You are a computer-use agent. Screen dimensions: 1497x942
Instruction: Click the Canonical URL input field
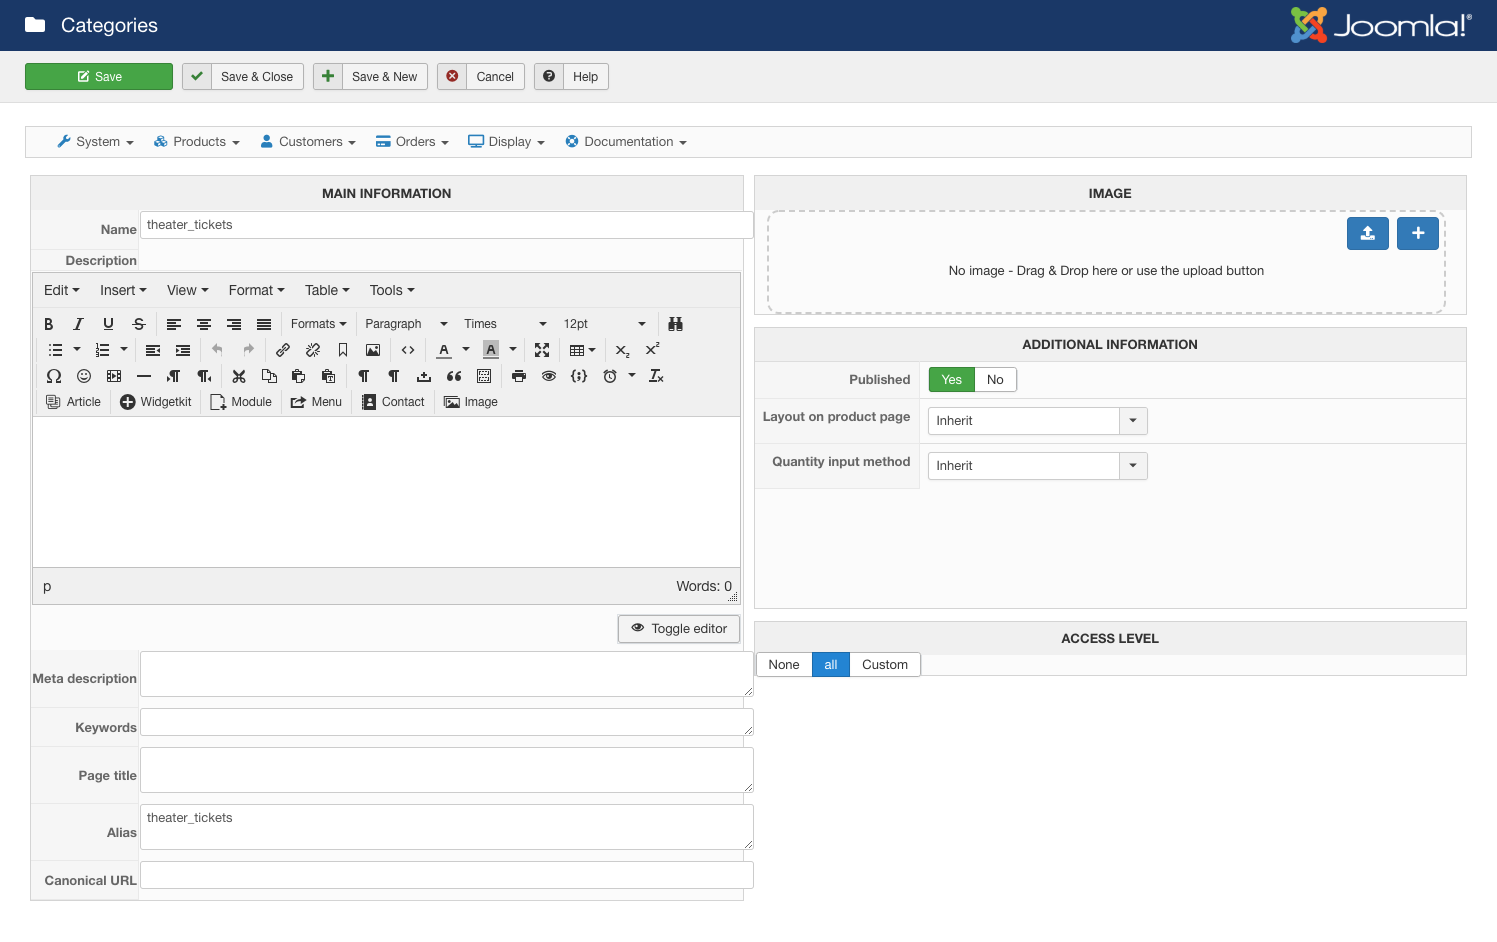[447, 876]
